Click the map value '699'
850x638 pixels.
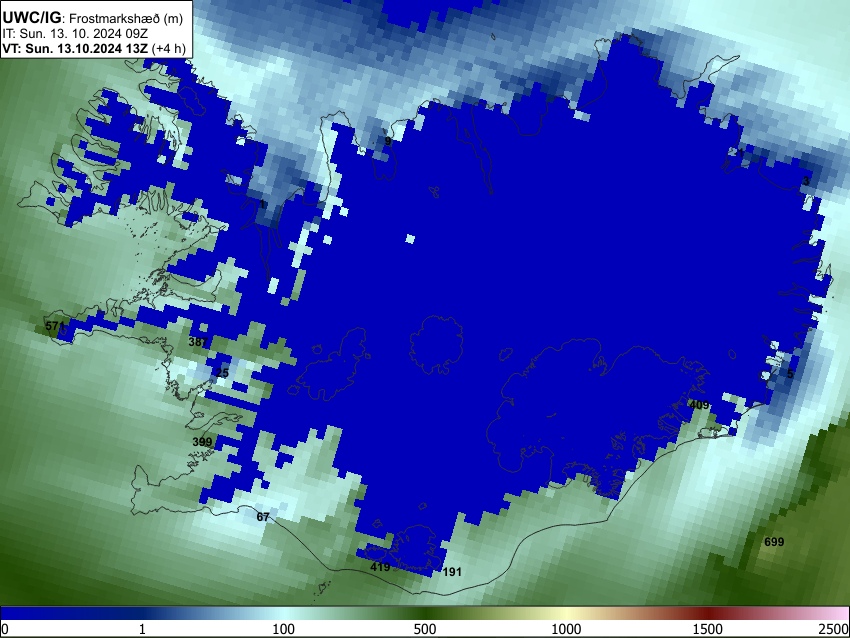(774, 542)
